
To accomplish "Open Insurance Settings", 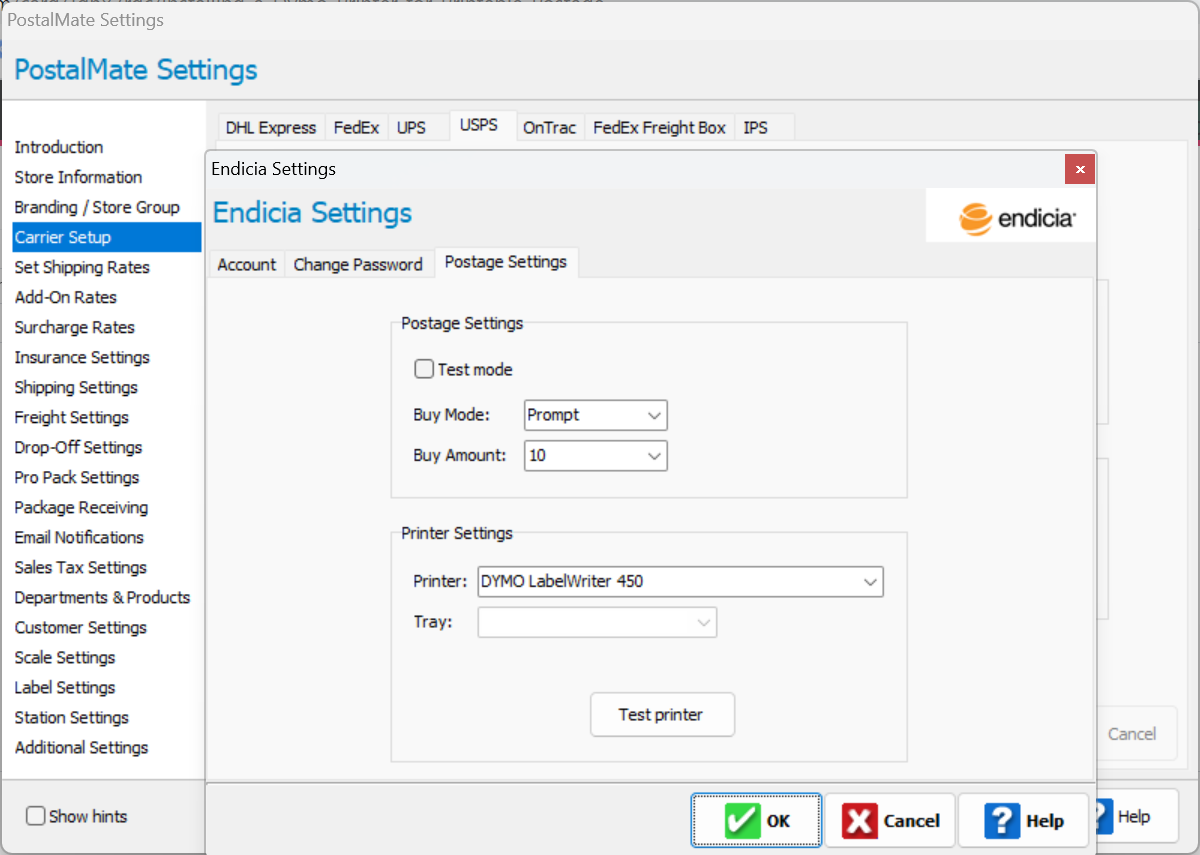I will click(82, 357).
